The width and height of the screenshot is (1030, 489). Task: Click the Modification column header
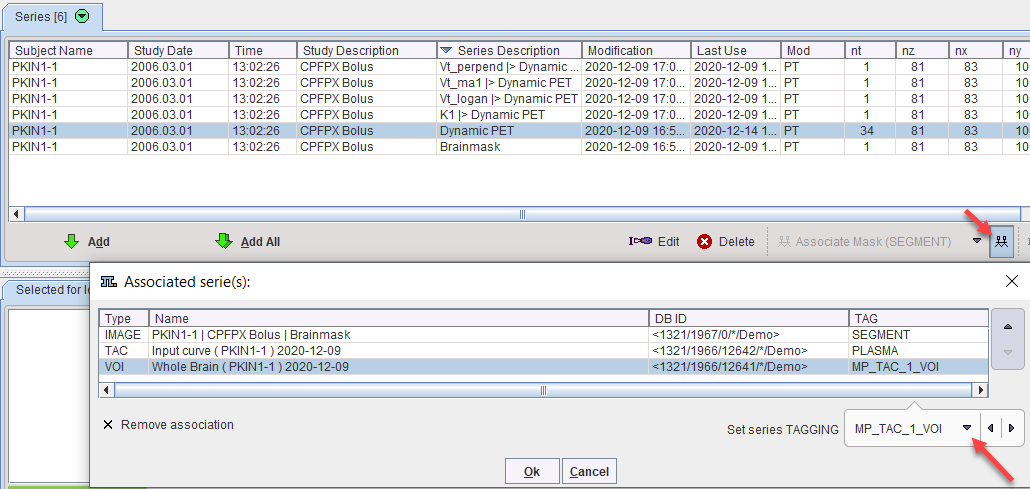pyautogui.click(x=636, y=51)
